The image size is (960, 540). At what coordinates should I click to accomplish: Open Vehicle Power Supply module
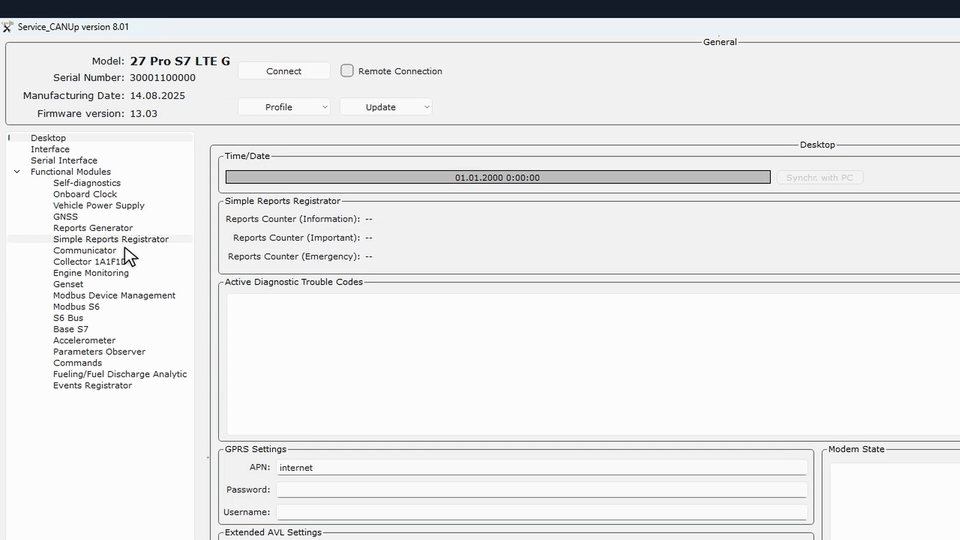tap(99, 205)
